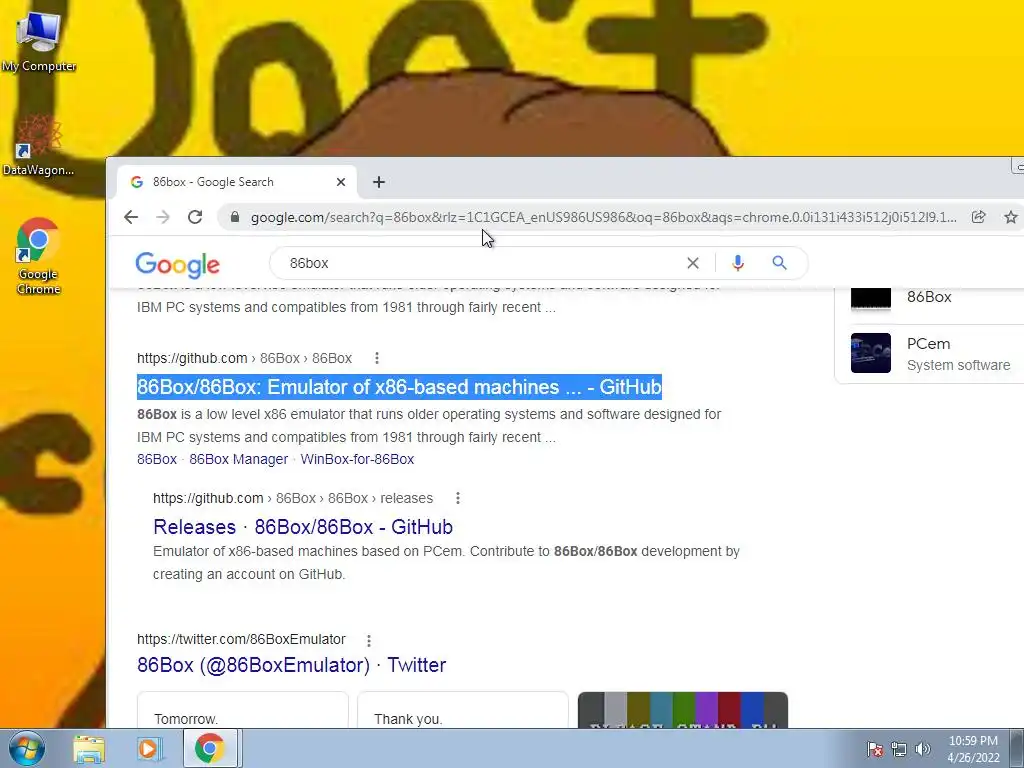Open the WinBox-for-86Box sitelink
1024x768 pixels.
(x=357, y=459)
